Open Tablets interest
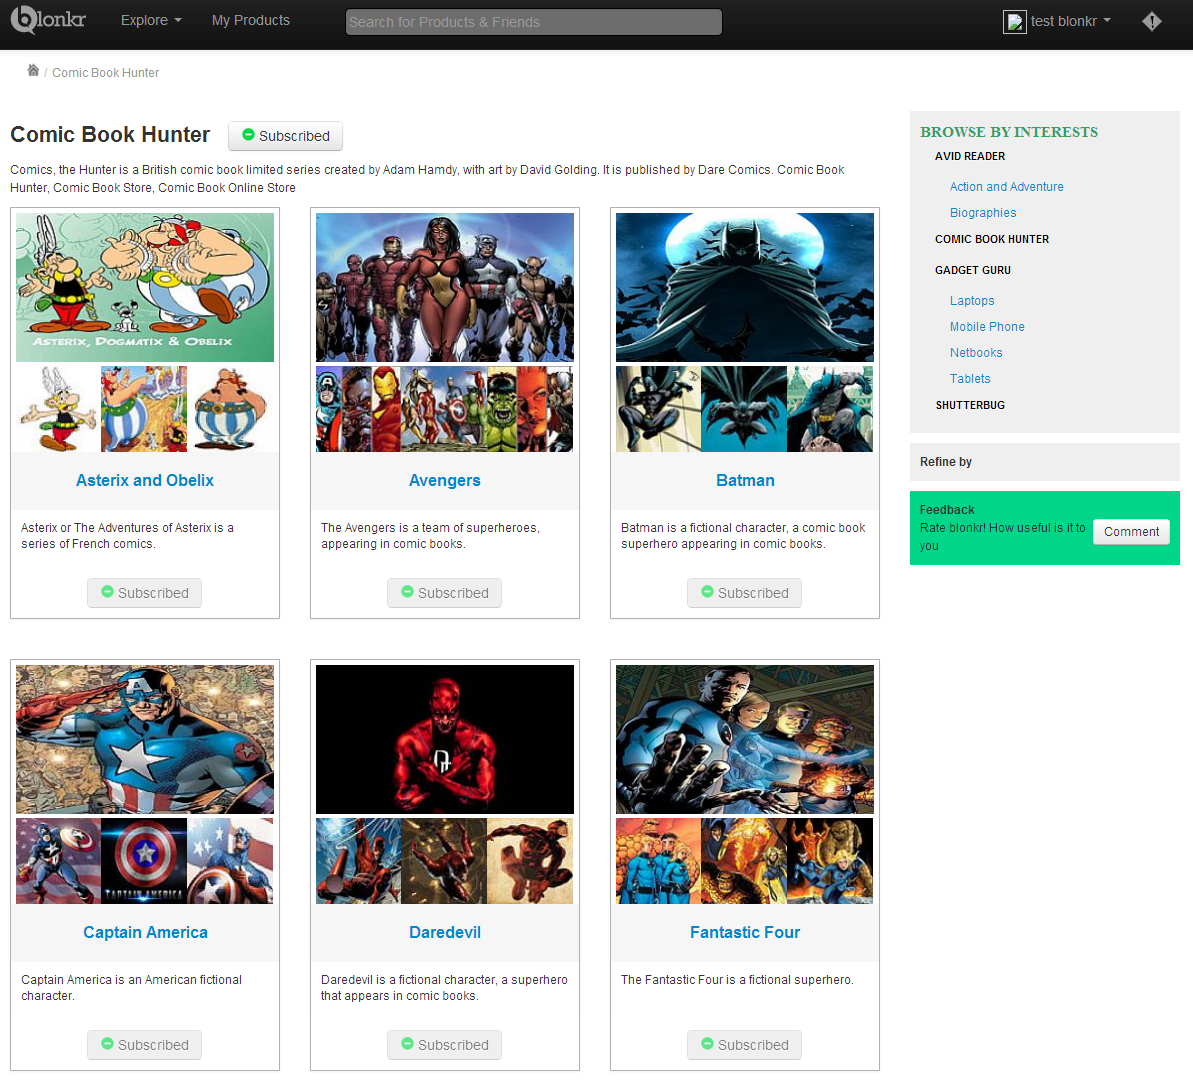Screen dimensions: 1193x1085 click(970, 378)
